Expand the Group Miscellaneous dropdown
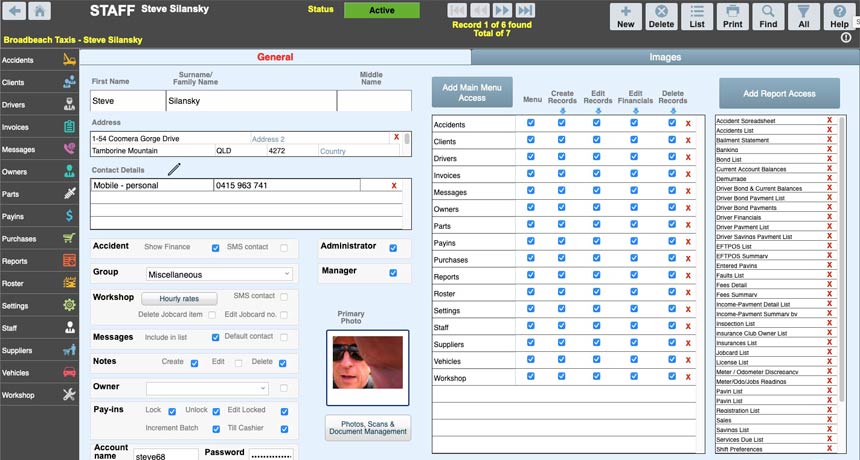 pos(218,273)
